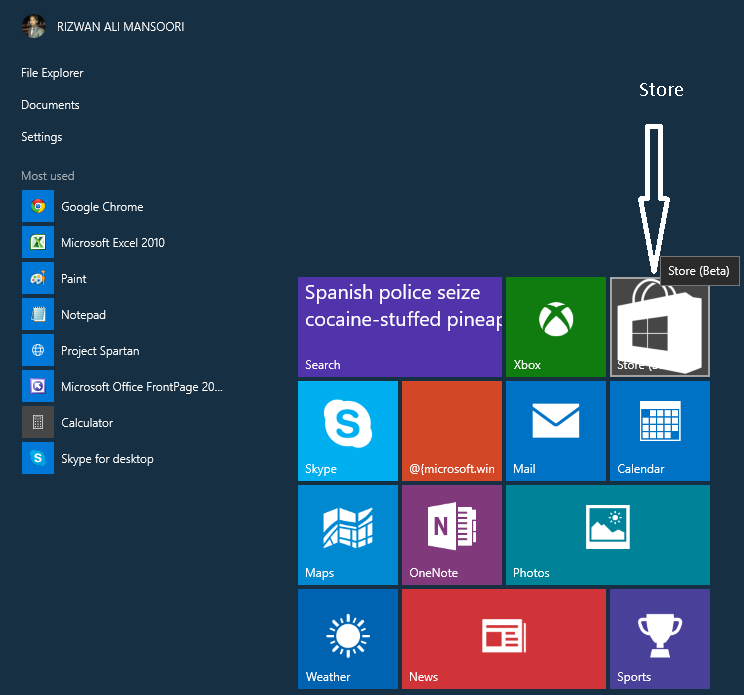Open the Maps tile
The height and width of the screenshot is (695, 744).
[x=348, y=535]
